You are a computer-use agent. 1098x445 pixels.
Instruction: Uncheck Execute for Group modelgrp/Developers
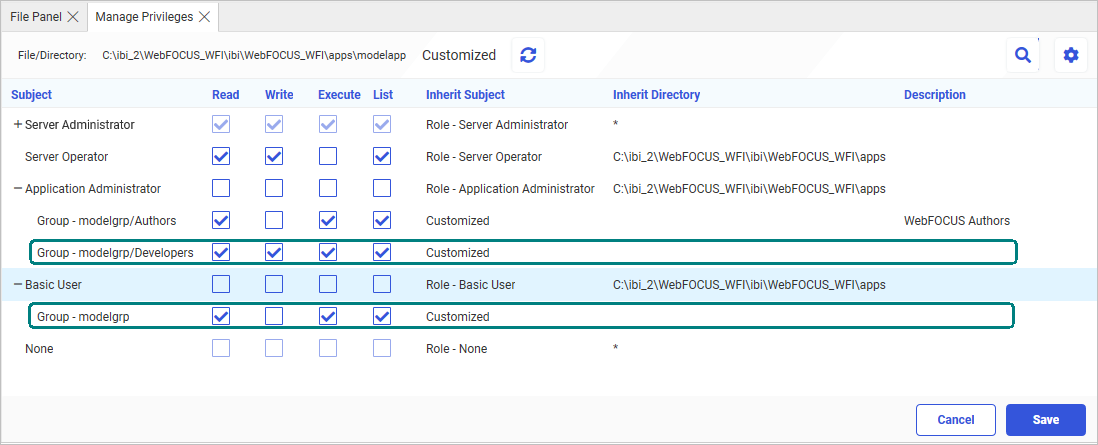[328, 252]
